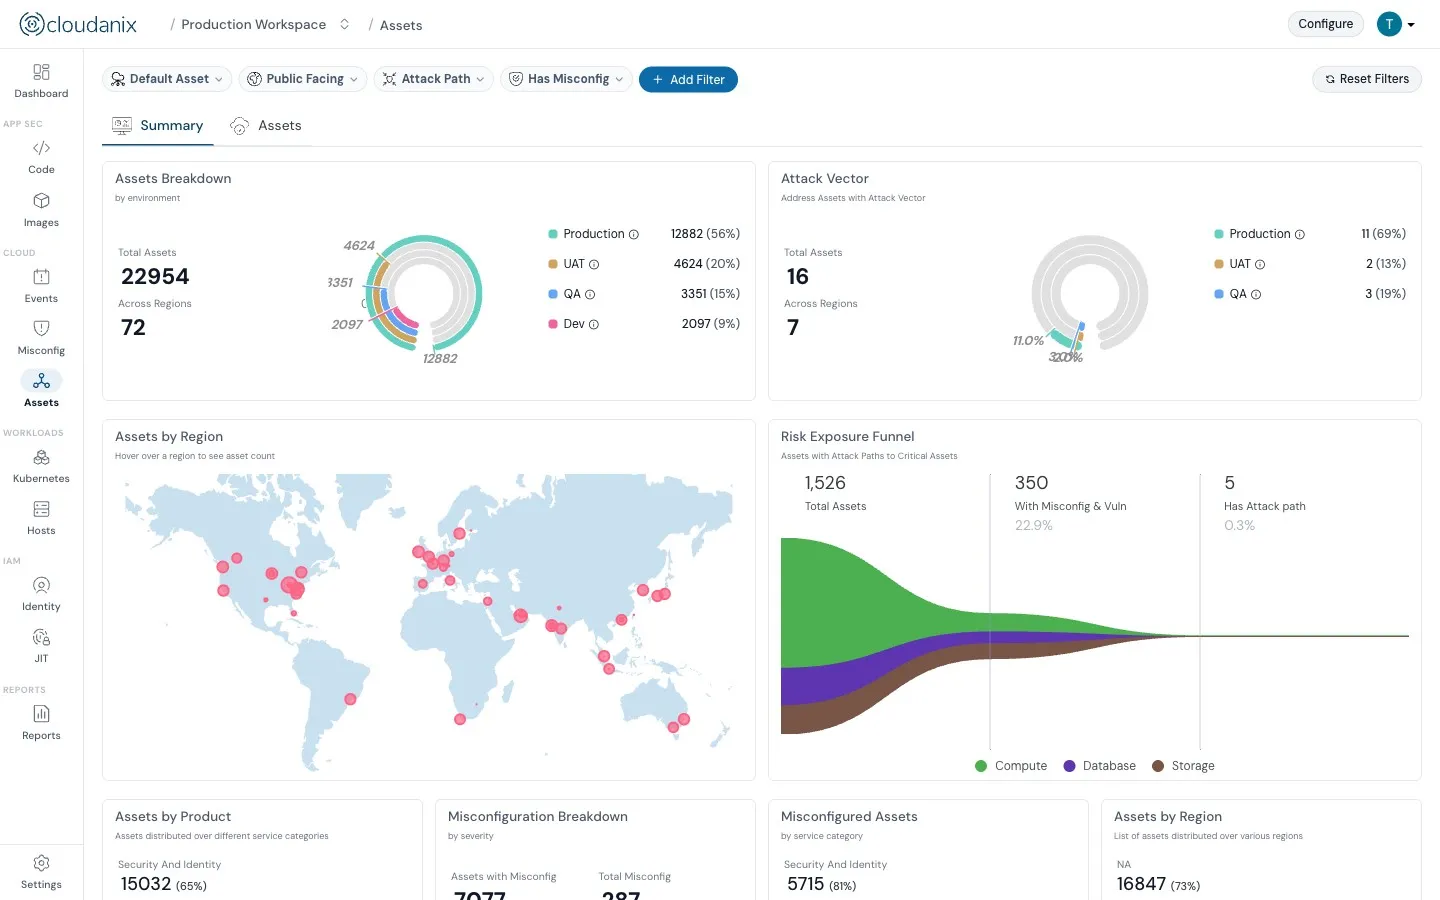Open the Cloudanix logo home link
Viewport: 1440px width, 900px height.
point(78,24)
